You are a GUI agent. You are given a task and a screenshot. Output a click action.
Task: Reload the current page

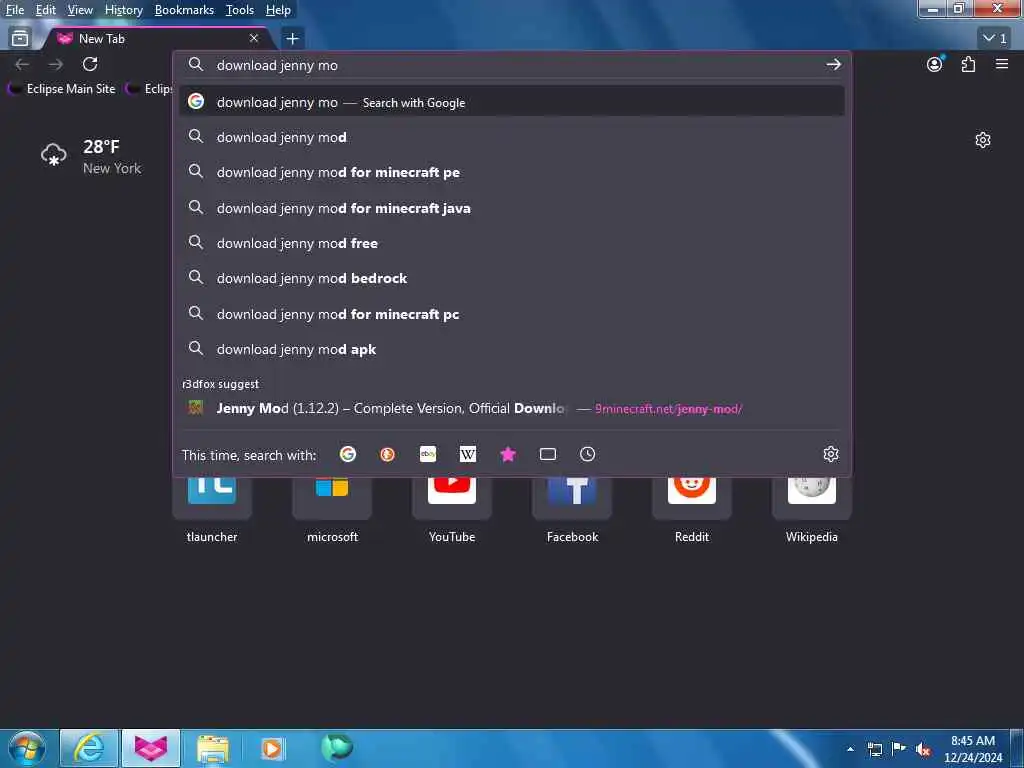(x=90, y=64)
